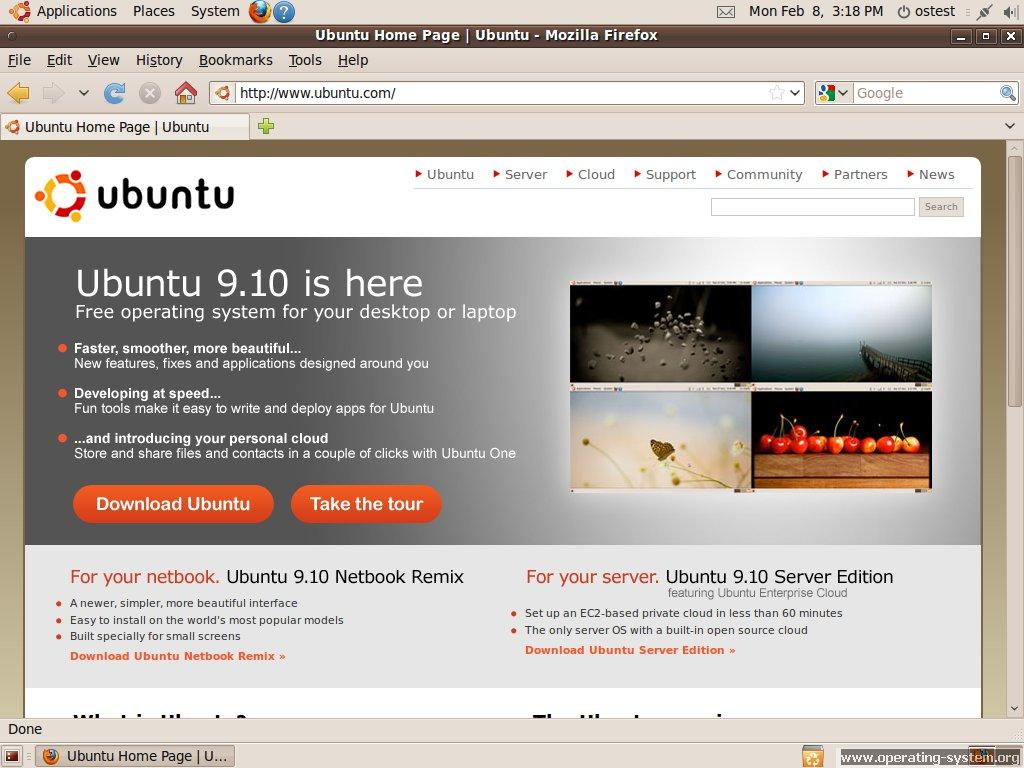1024x768 pixels.
Task: Reload the page with the refresh icon
Action: coord(114,93)
